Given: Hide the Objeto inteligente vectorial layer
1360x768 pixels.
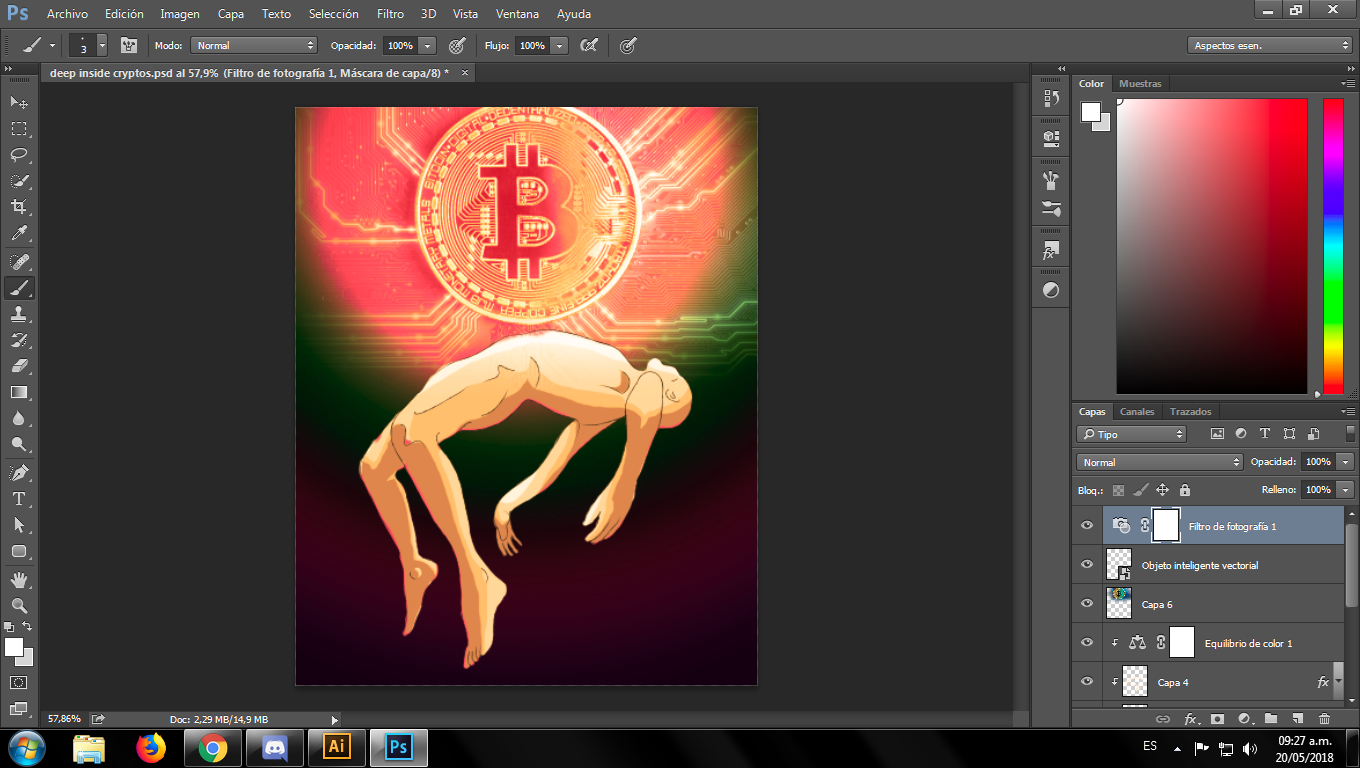Looking at the screenshot, I should pyautogui.click(x=1087, y=564).
